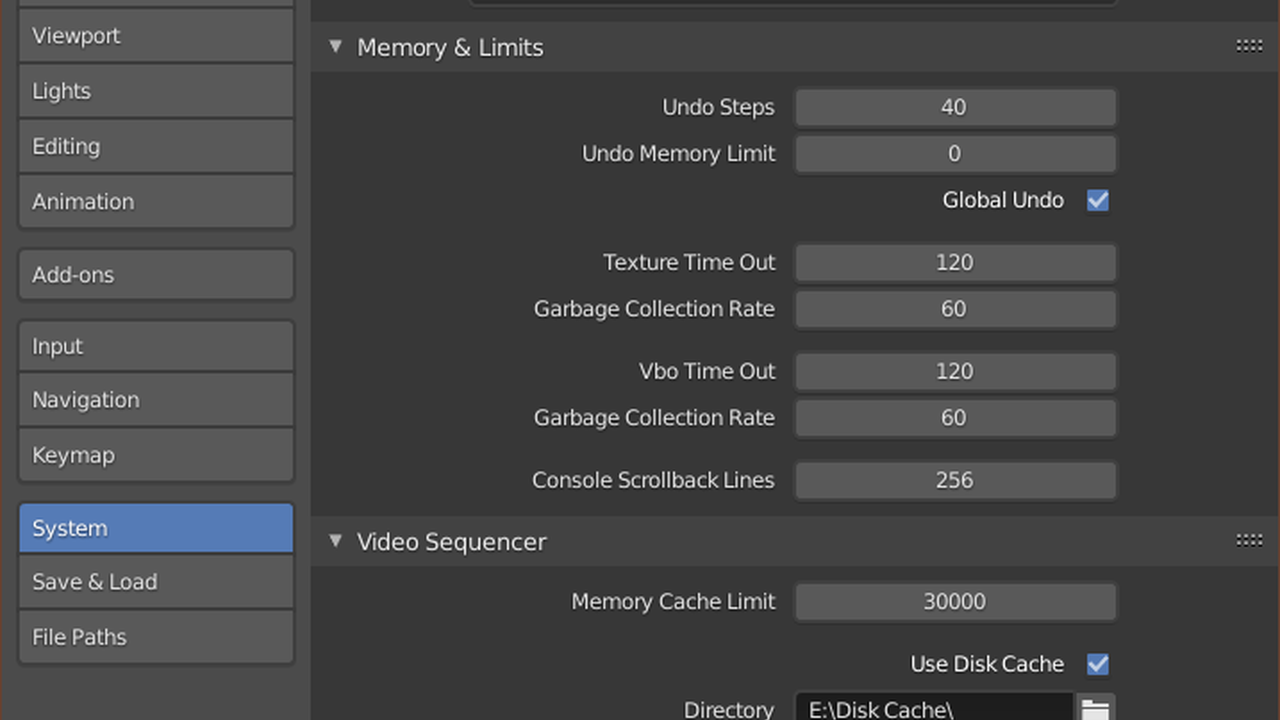This screenshot has width=1280, height=720.
Task: Adjust the Undo Steps value
Action: pos(954,107)
